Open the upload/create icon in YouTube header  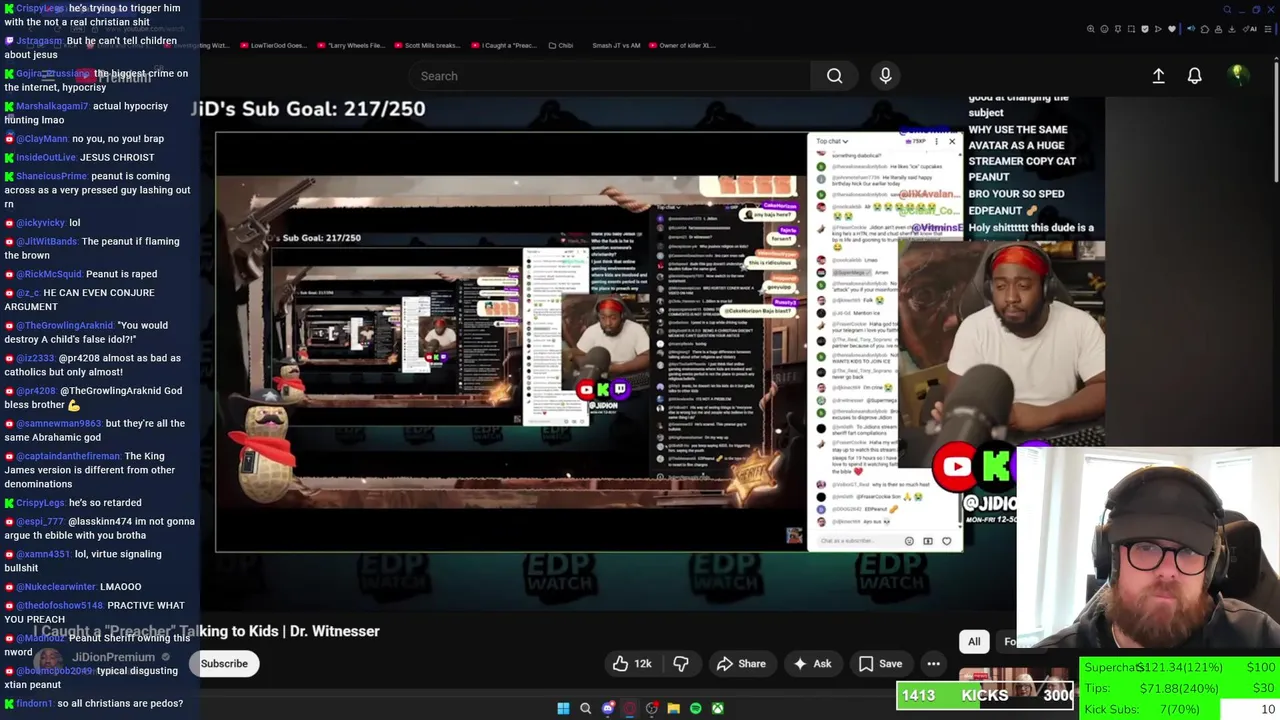coord(1158,76)
